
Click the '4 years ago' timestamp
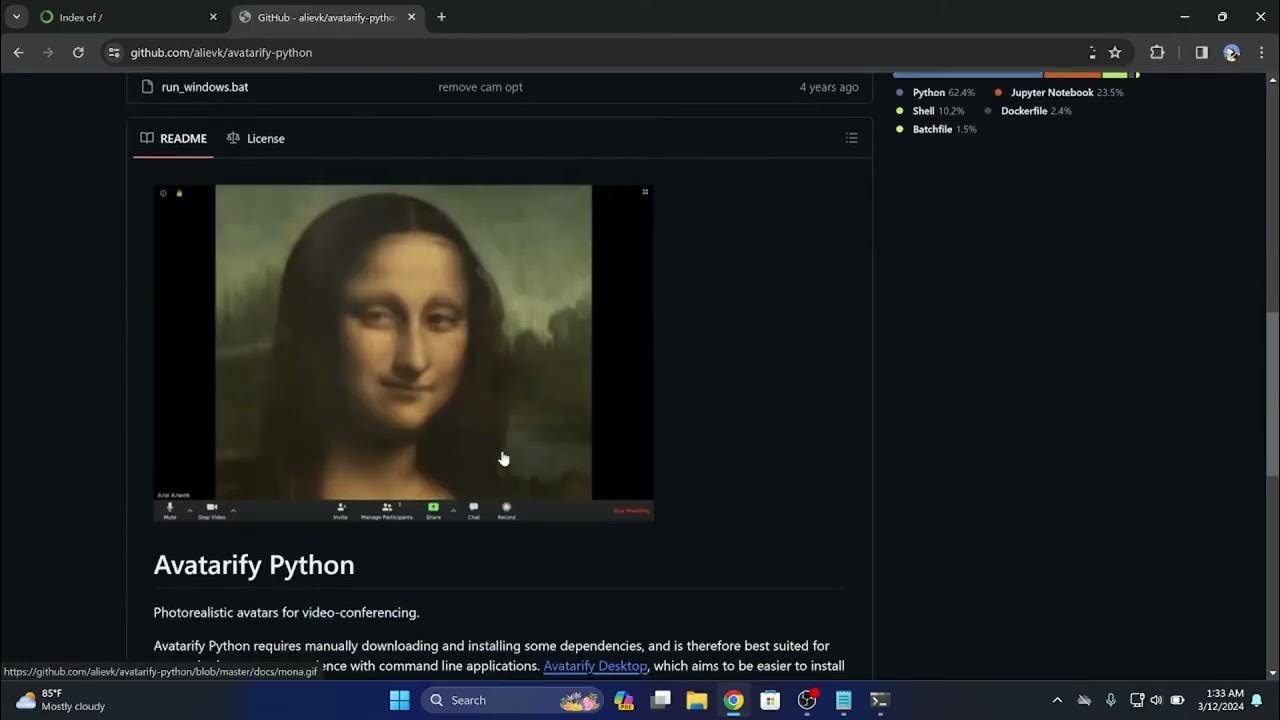click(829, 87)
